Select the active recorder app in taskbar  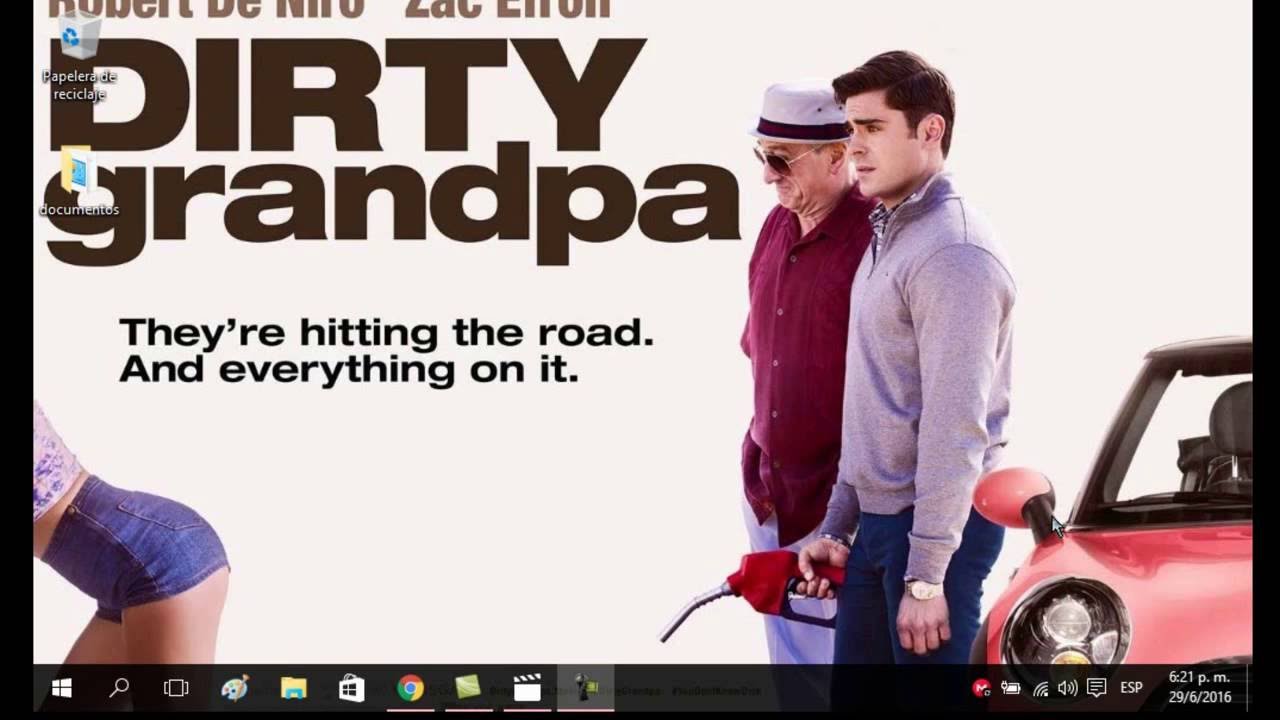tap(585, 688)
